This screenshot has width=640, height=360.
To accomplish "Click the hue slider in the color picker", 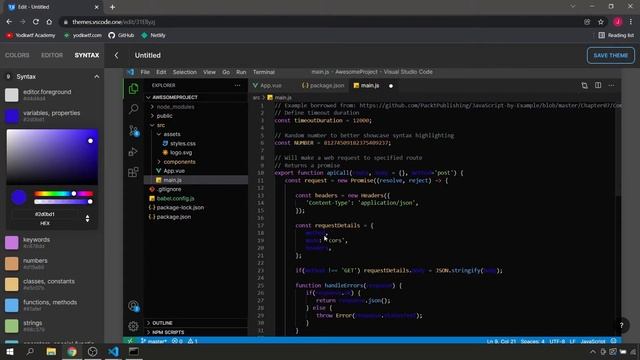I will [x=64, y=194].
